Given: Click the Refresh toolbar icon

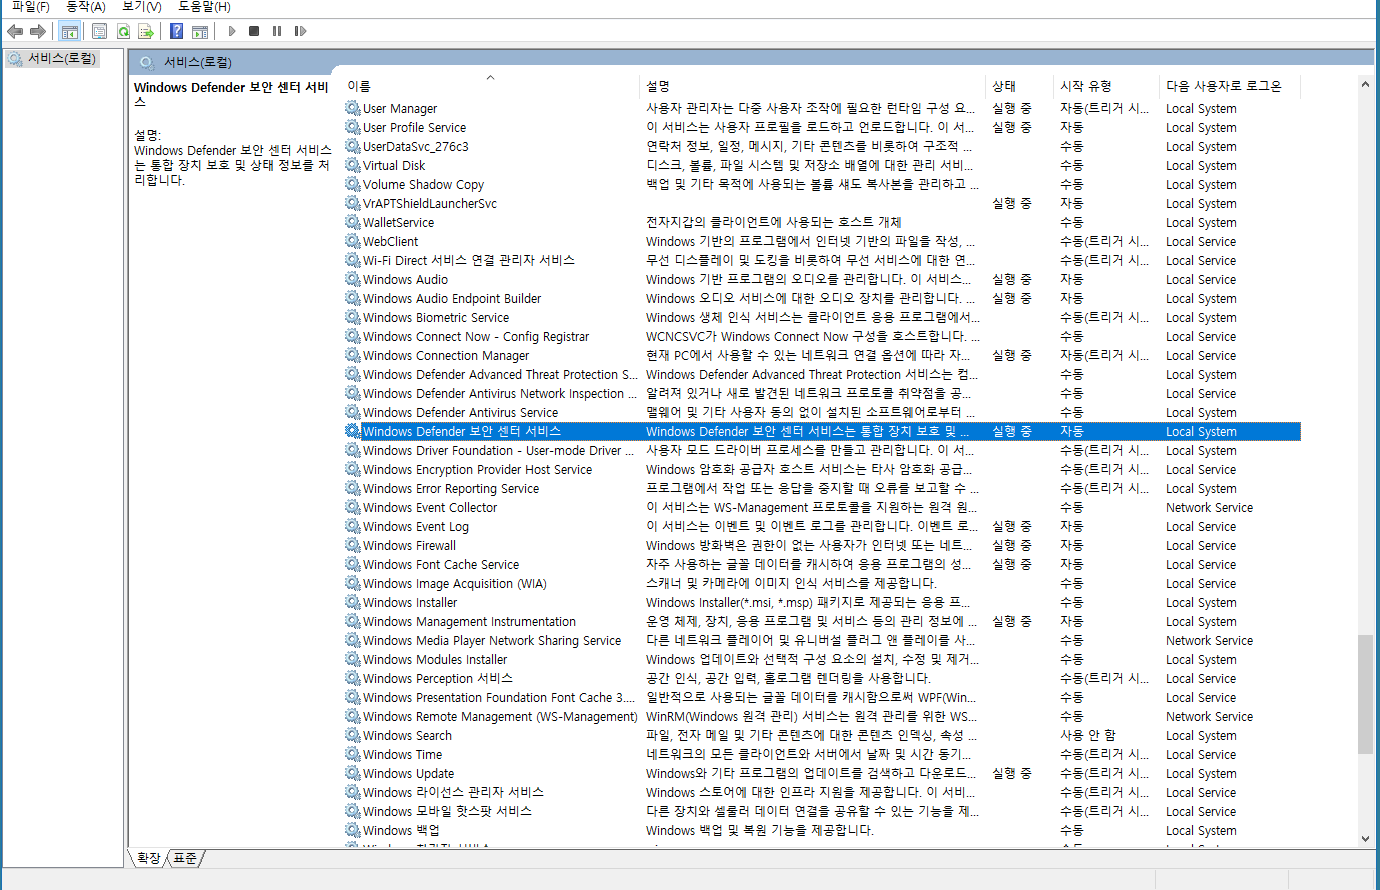Looking at the screenshot, I should click(x=123, y=31).
